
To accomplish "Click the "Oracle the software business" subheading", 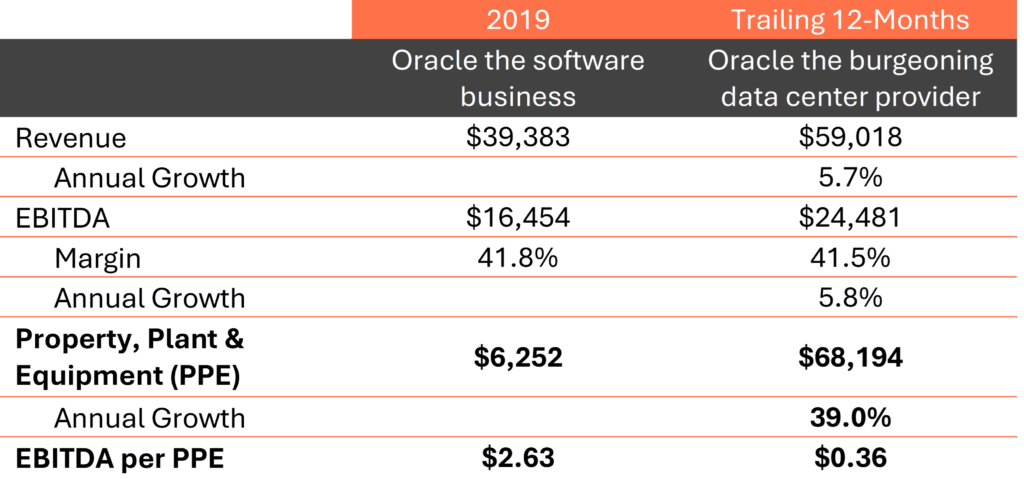I will click(x=518, y=78).
